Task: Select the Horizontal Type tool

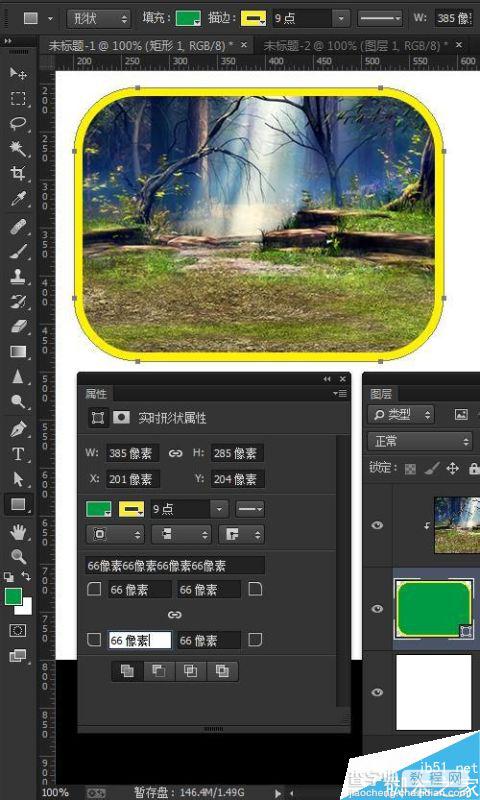Action: pos(18,454)
